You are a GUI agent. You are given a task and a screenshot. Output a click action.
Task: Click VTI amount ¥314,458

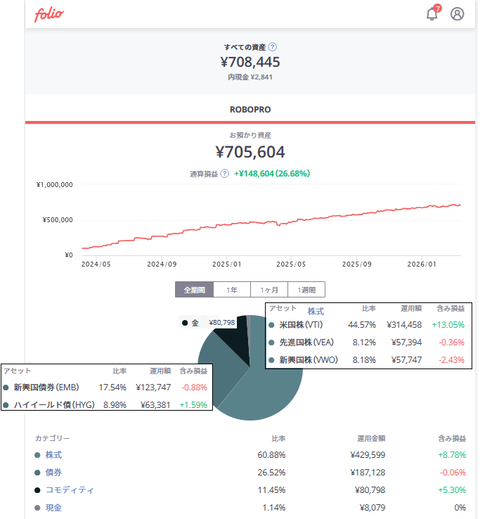pos(404,325)
